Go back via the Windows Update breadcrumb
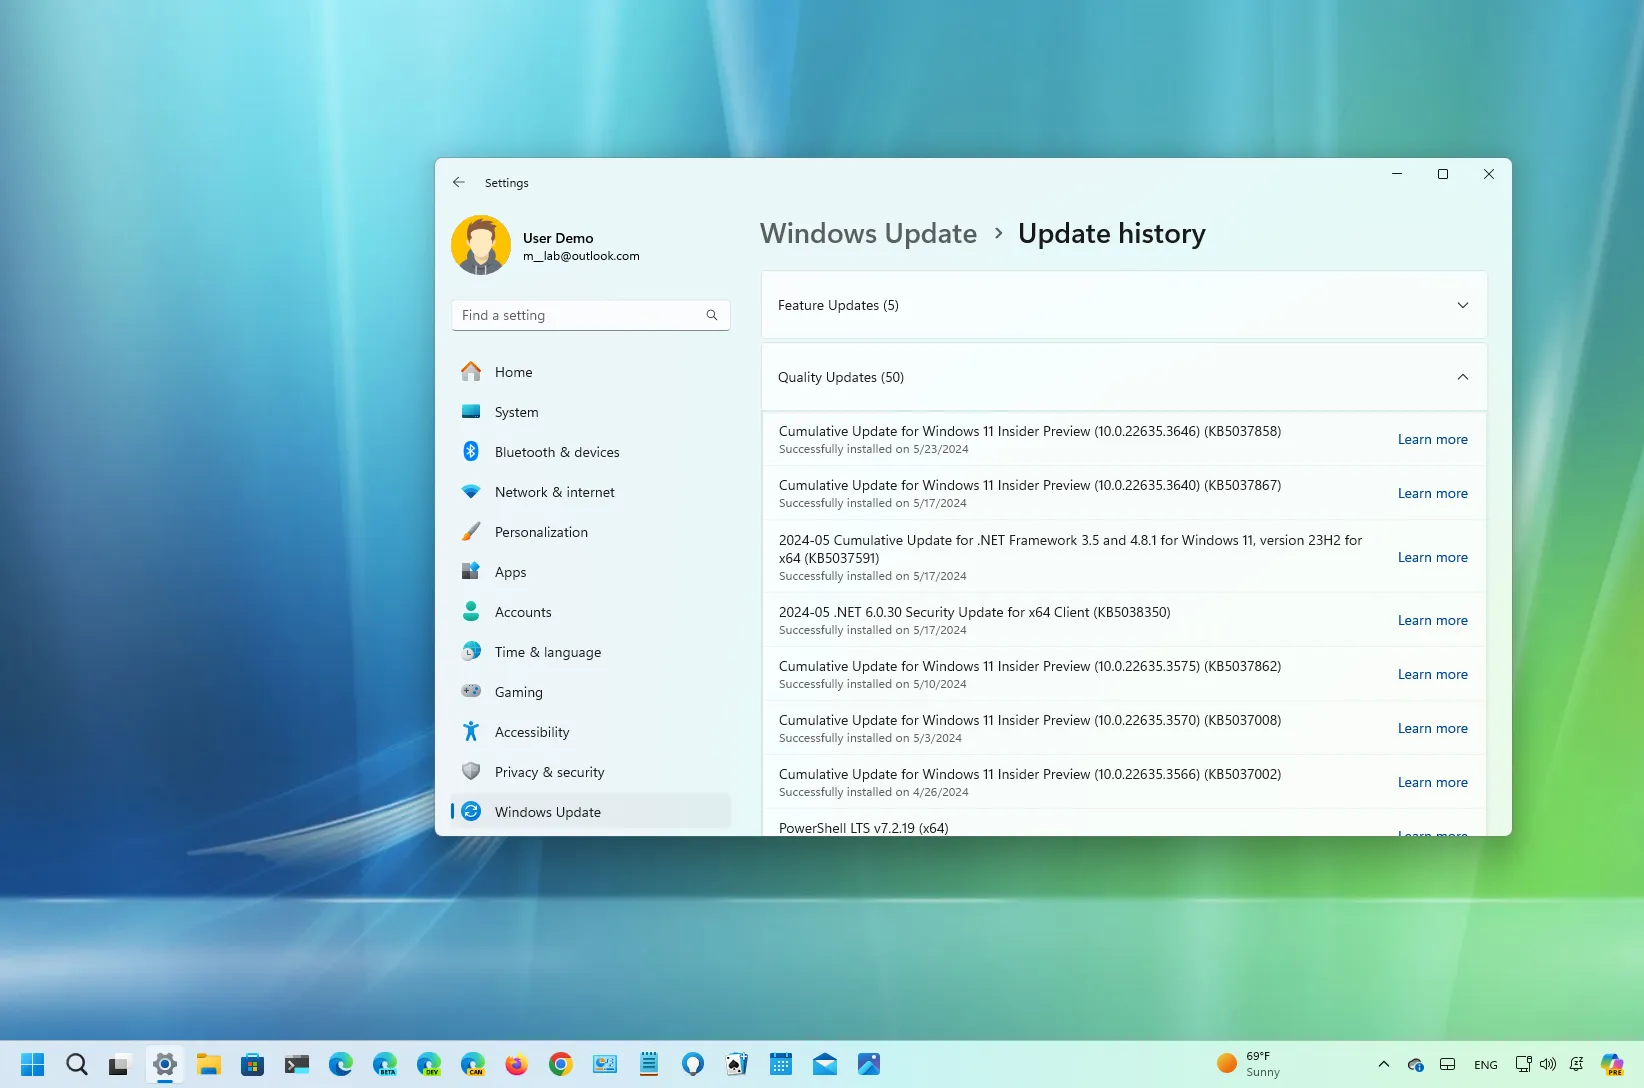Viewport: 1644px width, 1088px height. click(x=868, y=233)
